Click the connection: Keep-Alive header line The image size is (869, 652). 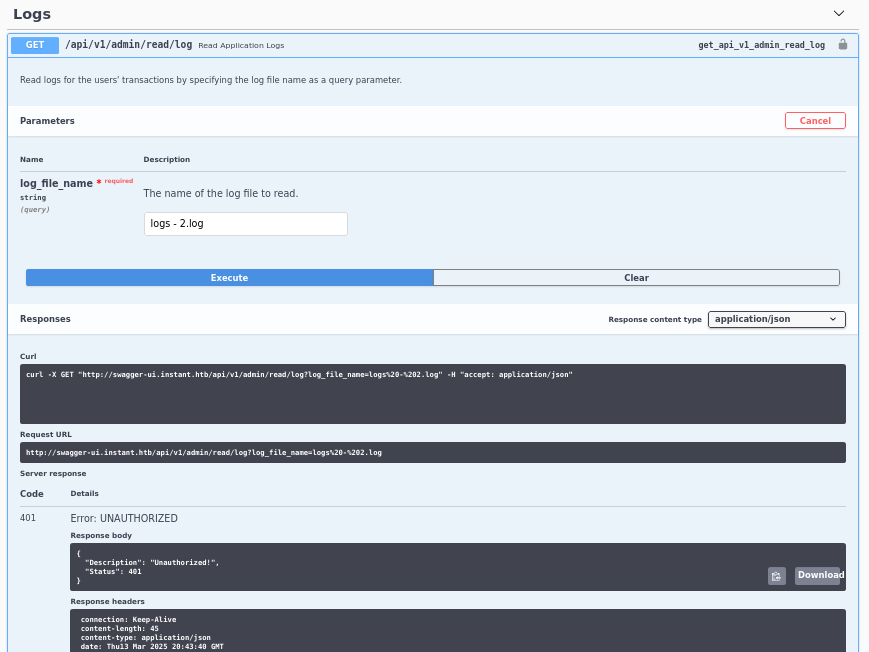tap(128, 619)
